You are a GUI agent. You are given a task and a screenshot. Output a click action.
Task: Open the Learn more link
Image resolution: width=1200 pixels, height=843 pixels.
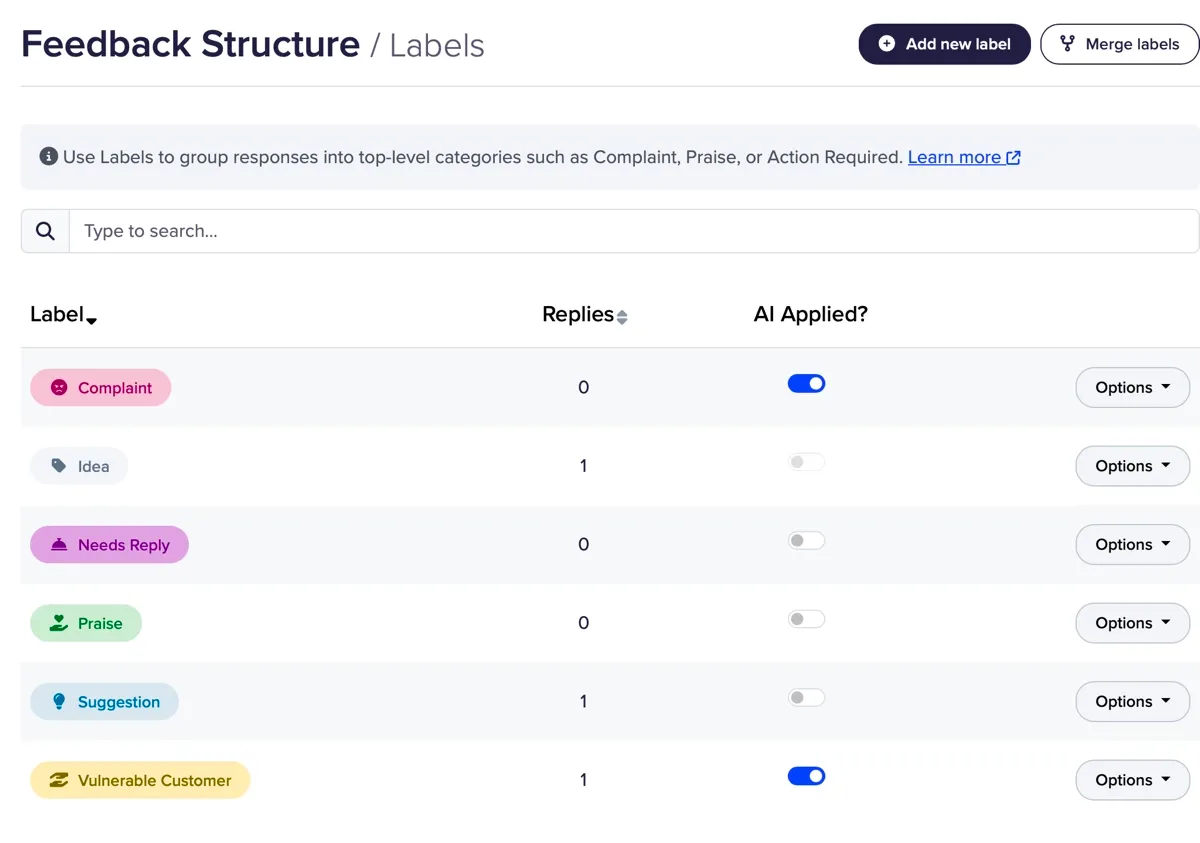(956, 156)
